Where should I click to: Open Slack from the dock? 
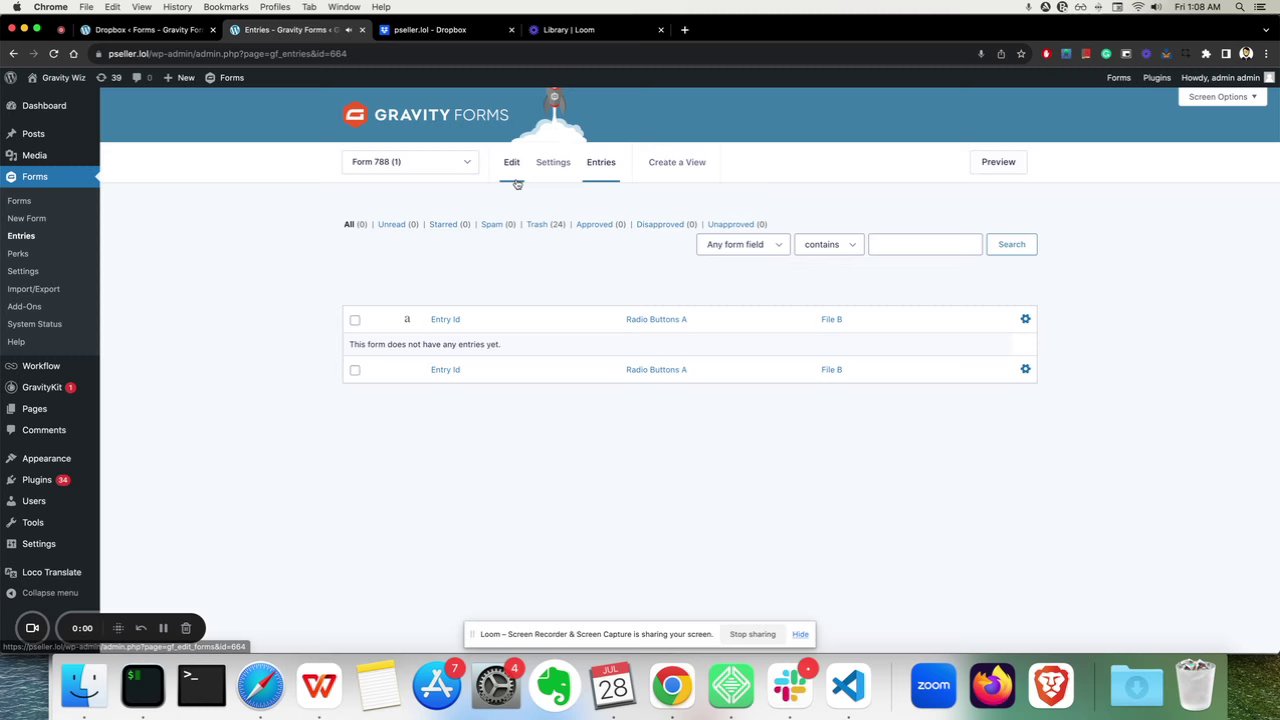790,685
